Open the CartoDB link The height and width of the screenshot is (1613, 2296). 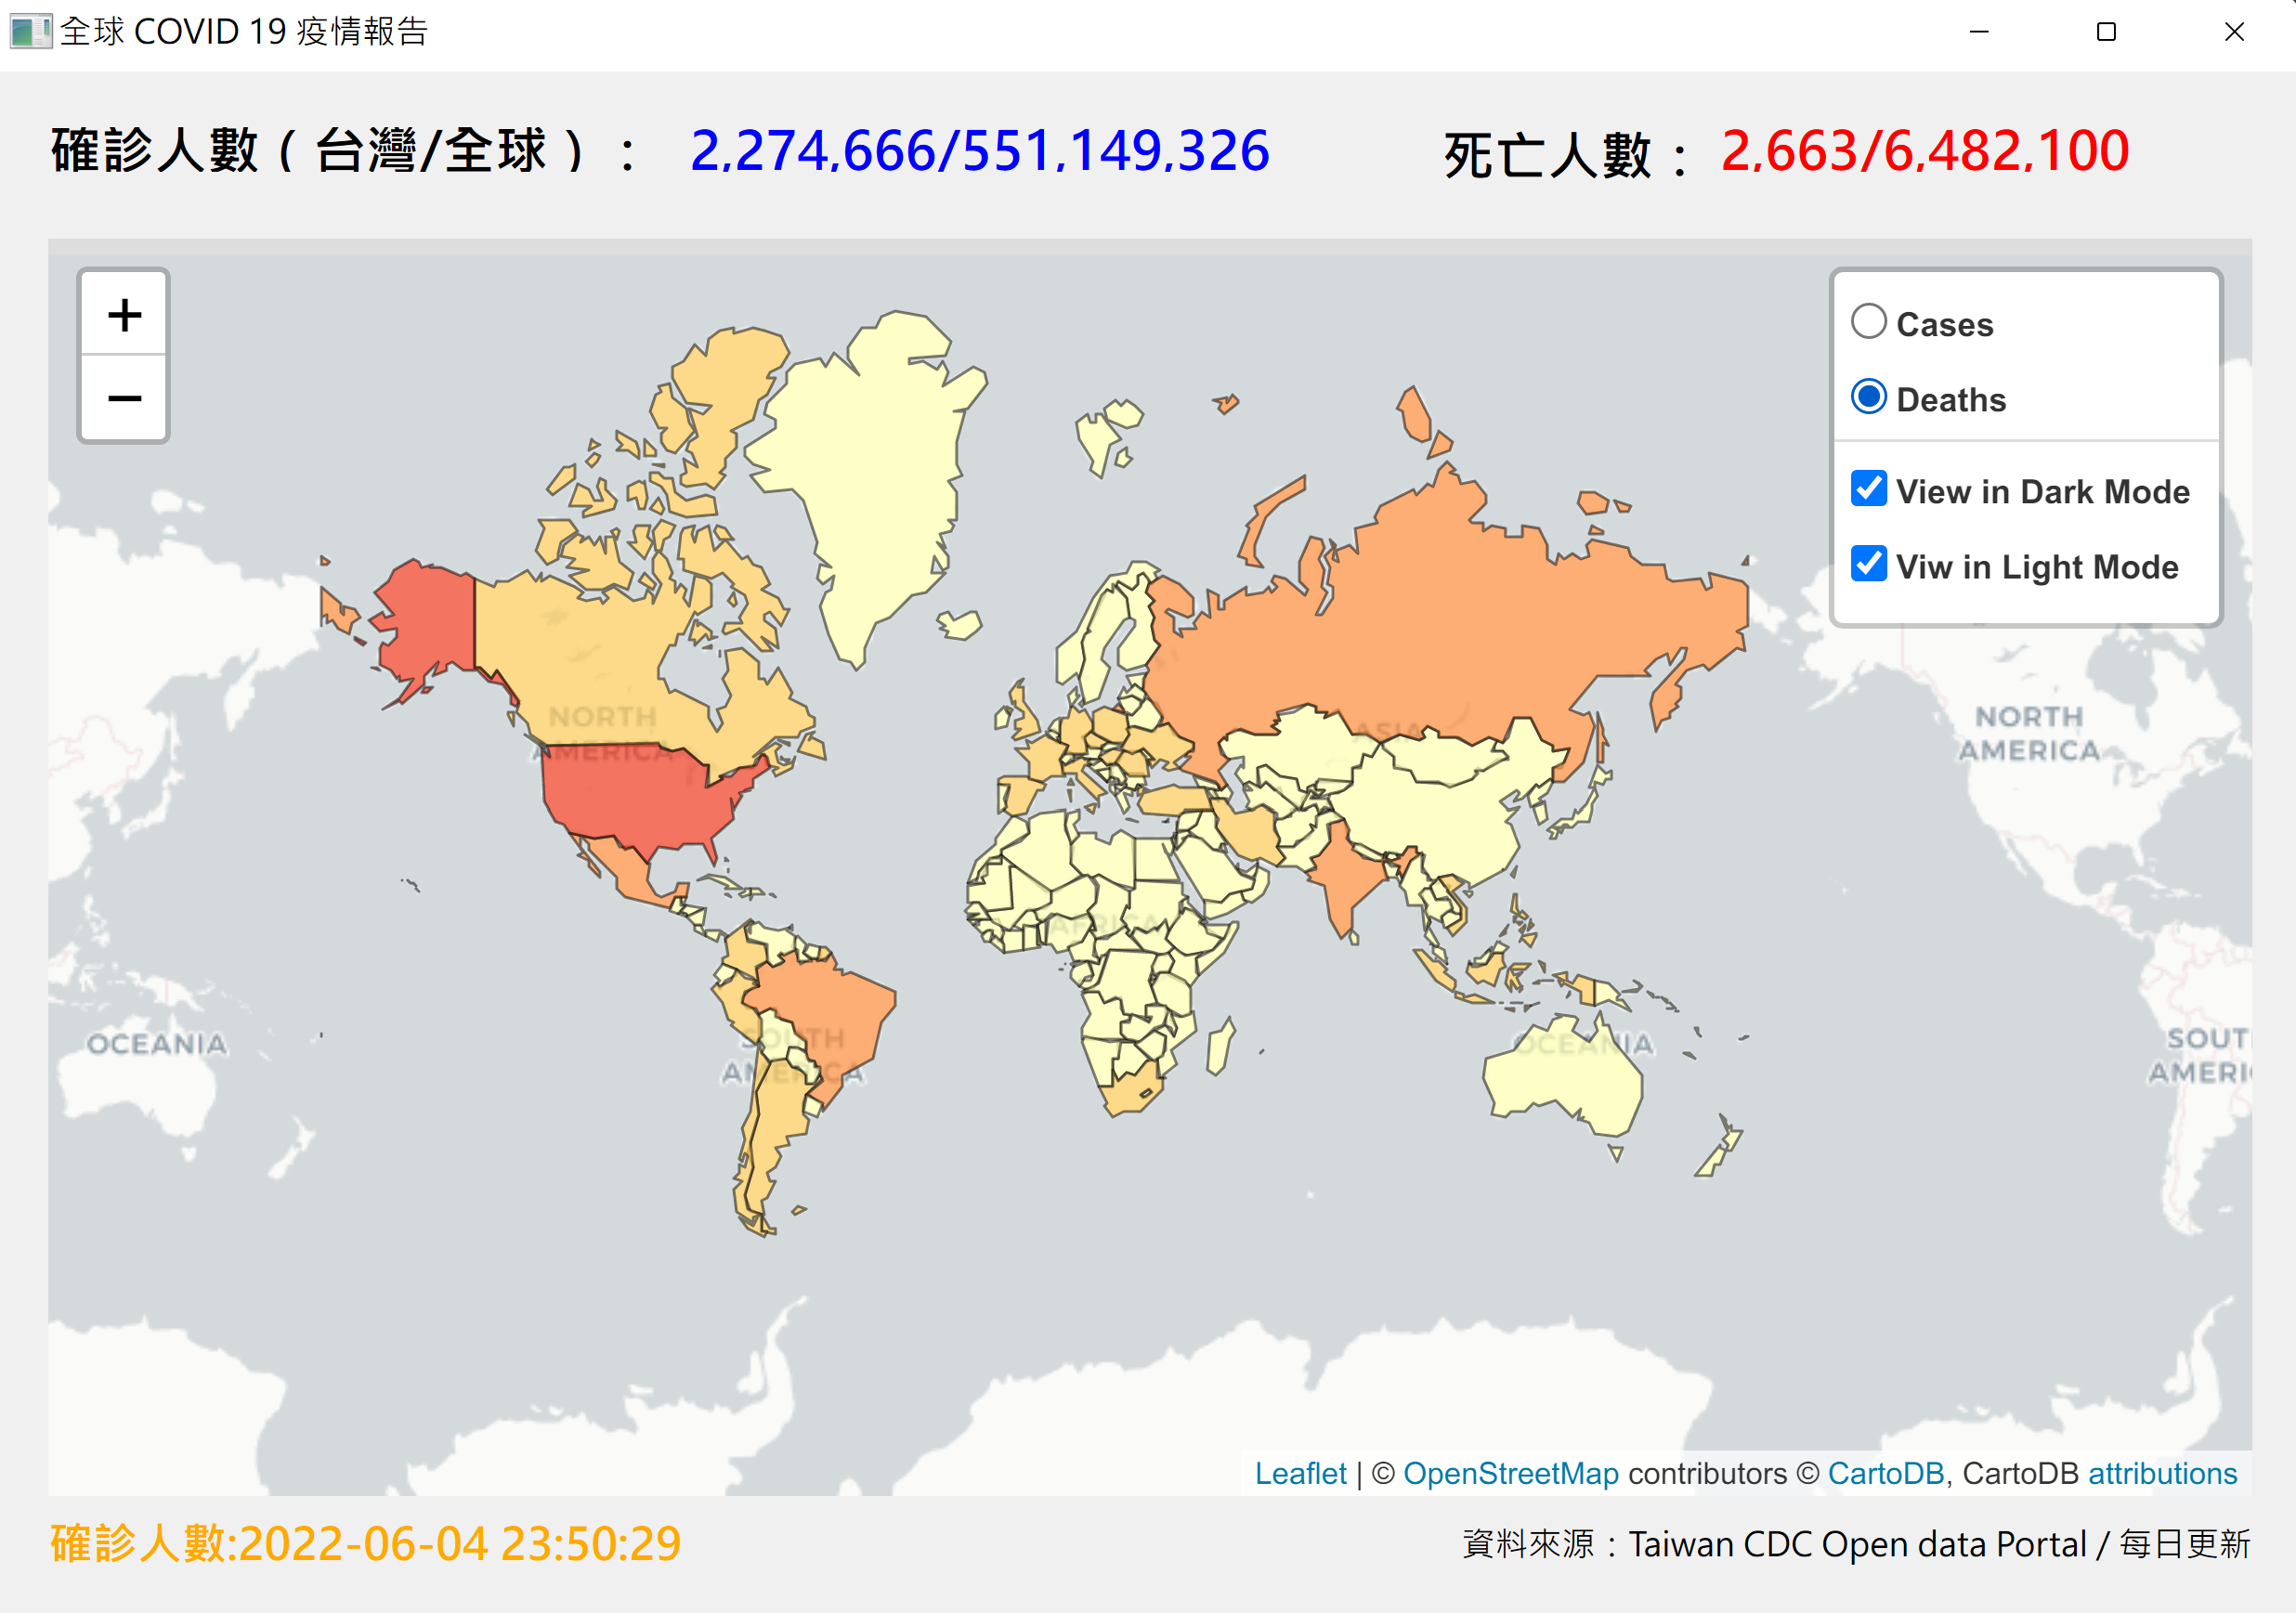tap(1885, 1473)
